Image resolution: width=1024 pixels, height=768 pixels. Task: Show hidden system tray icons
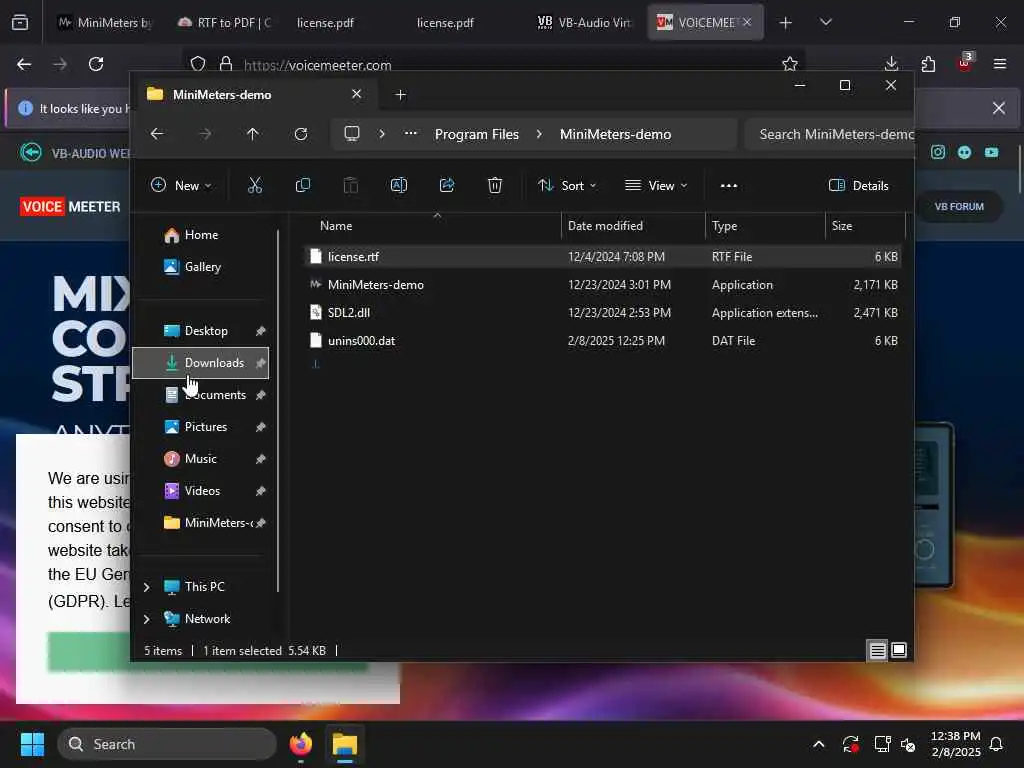[818, 744]
